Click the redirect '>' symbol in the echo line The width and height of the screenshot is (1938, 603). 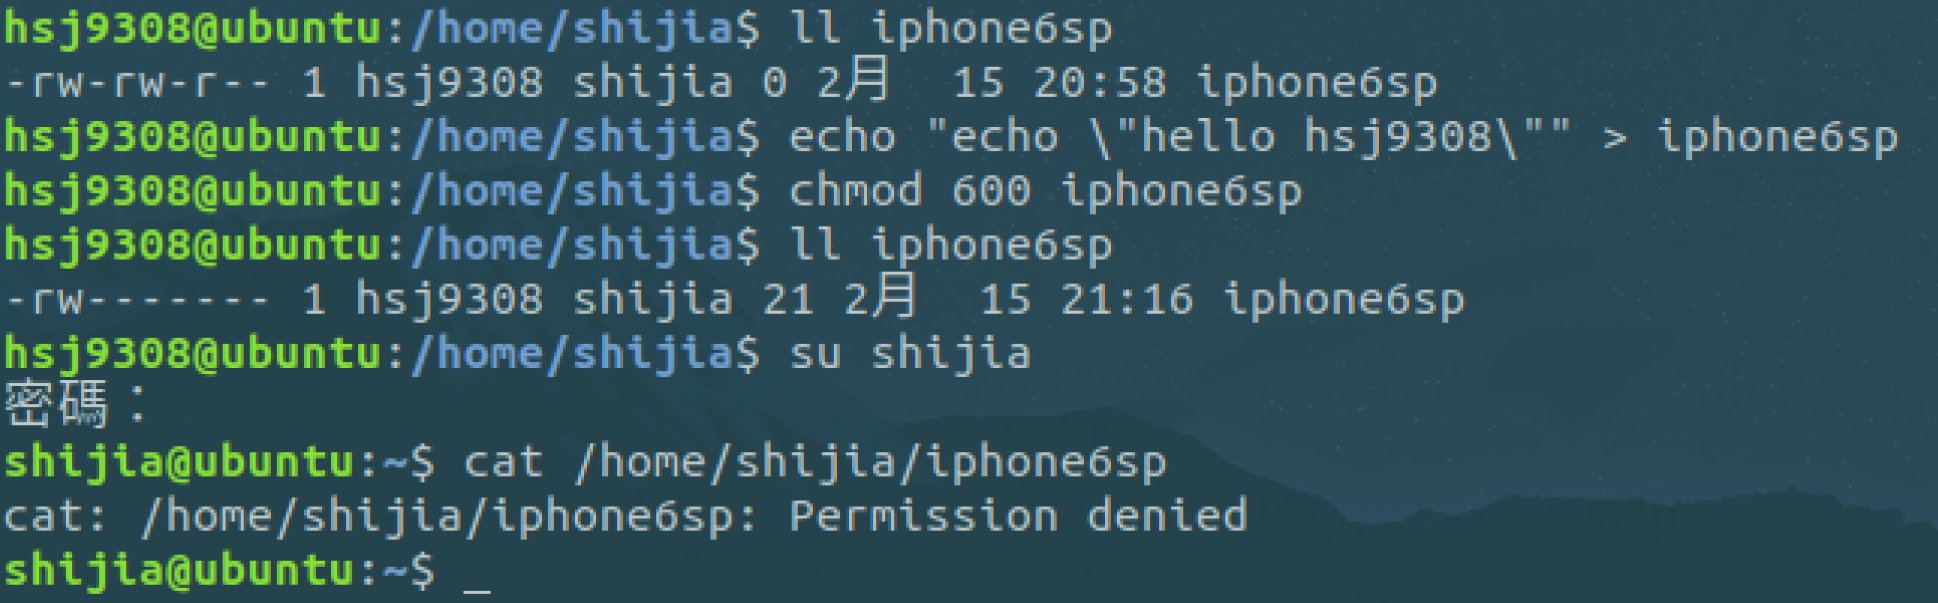tap(1614, 137)
